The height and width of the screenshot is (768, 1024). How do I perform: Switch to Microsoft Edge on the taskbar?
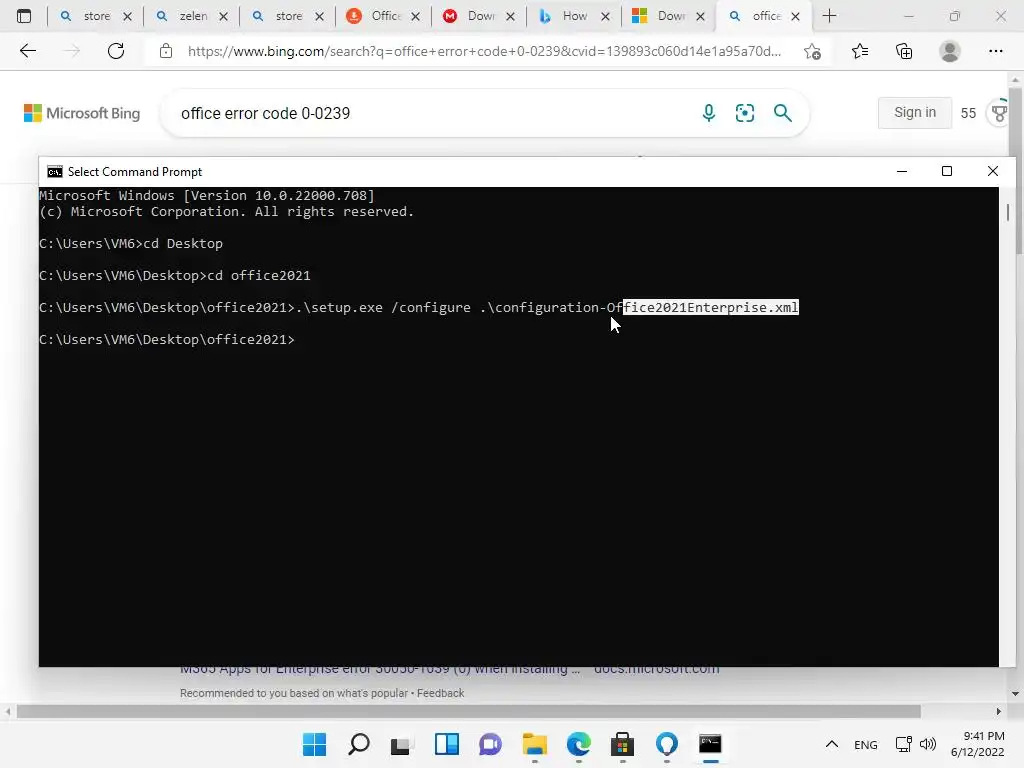point(579,744)
